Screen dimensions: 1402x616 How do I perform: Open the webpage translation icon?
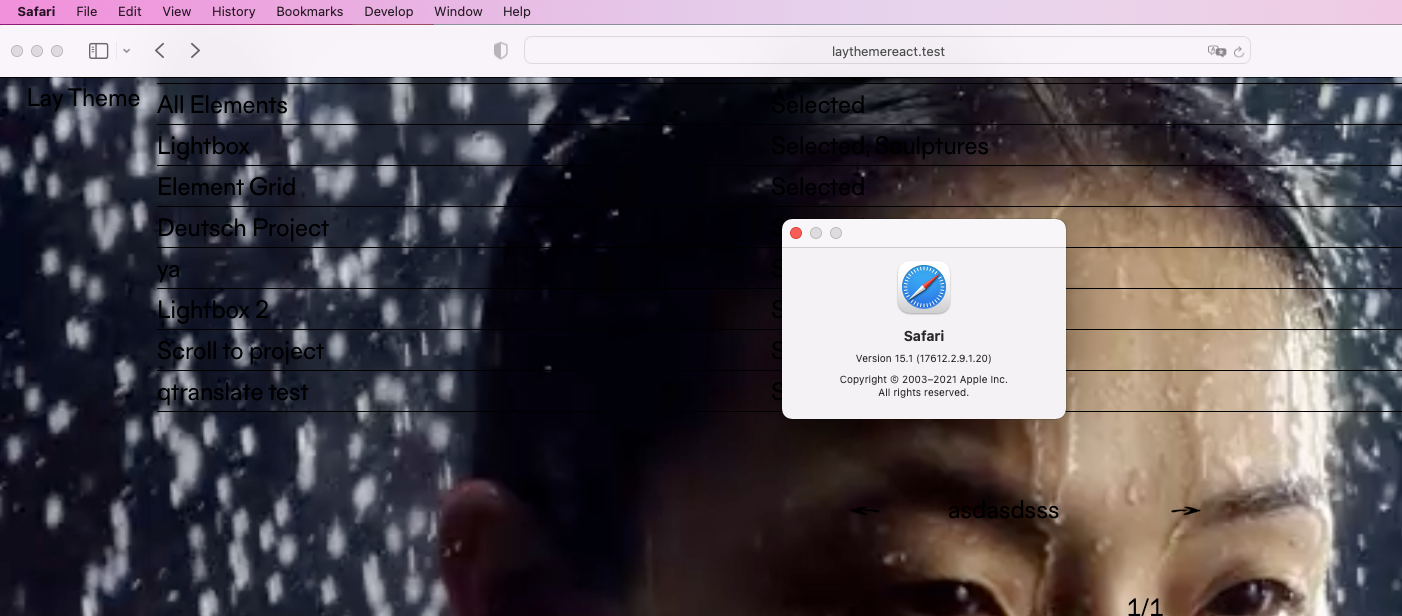[x=1216, y=50]
